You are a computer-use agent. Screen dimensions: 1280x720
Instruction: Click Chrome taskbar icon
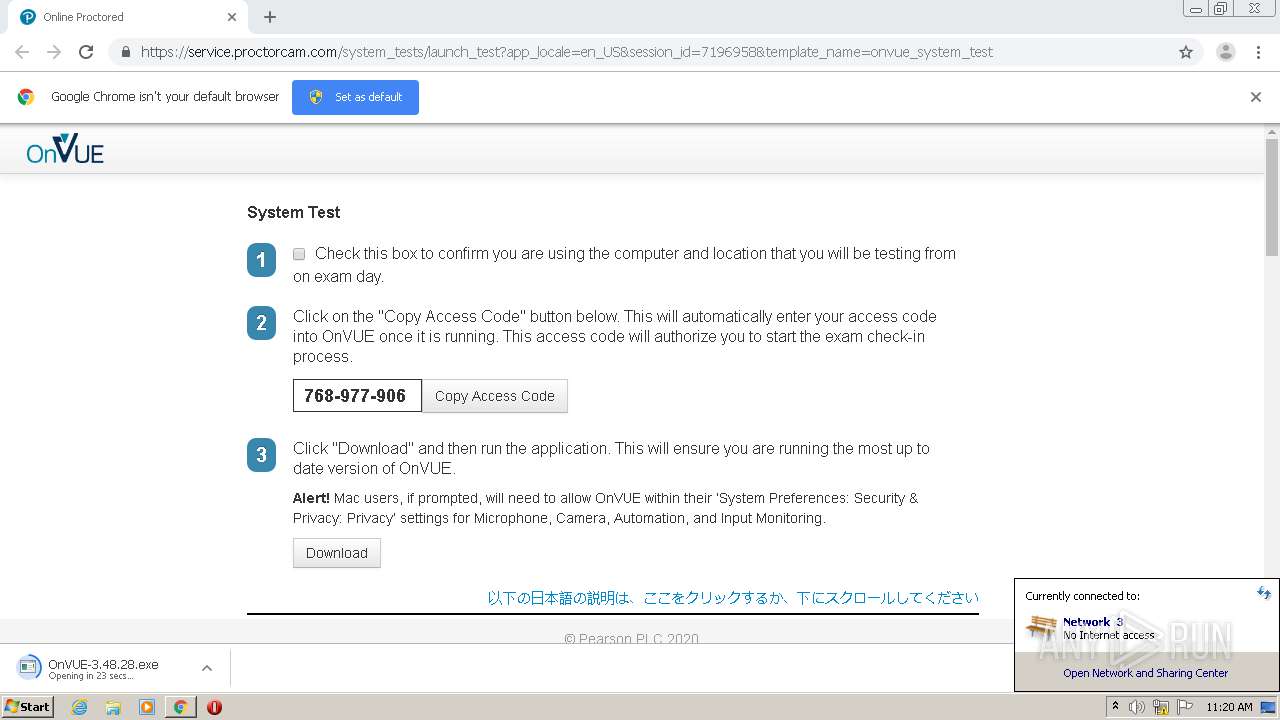(181, 707)
